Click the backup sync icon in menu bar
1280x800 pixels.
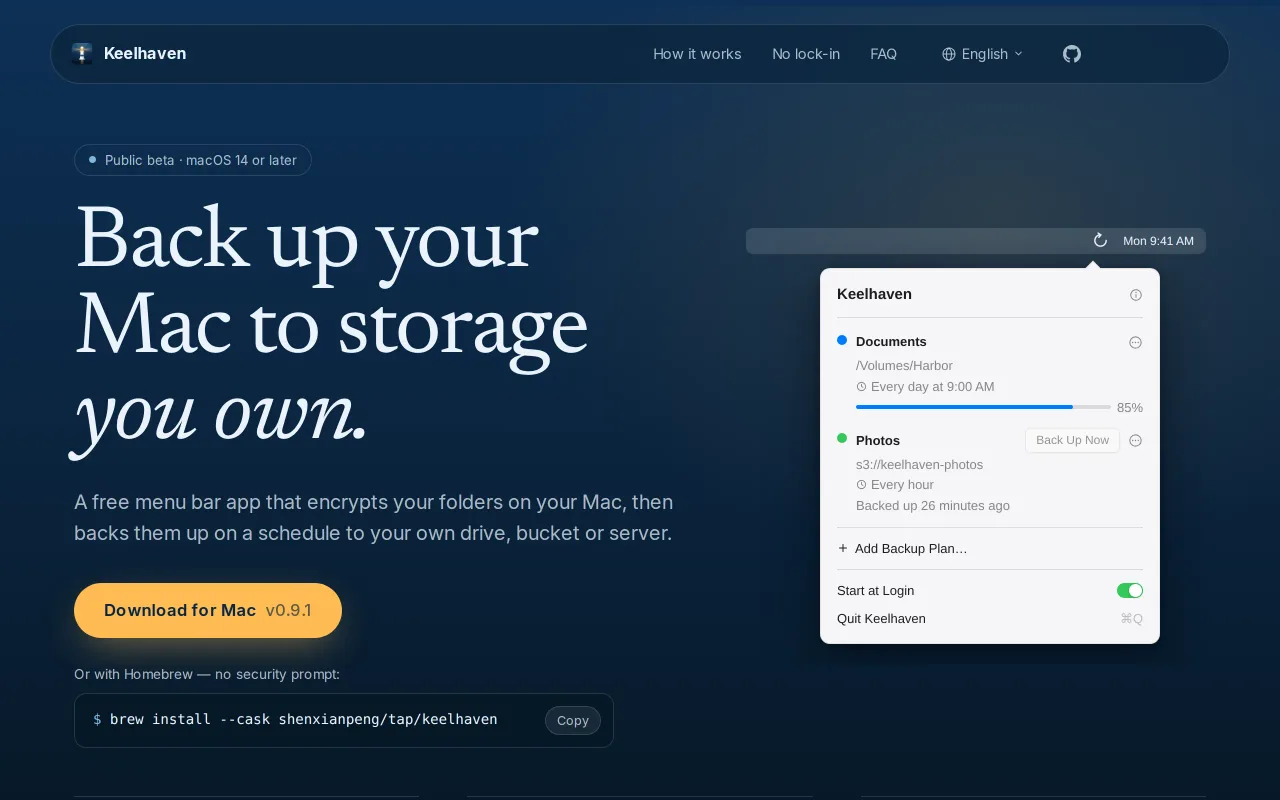tap(1100, 240)
